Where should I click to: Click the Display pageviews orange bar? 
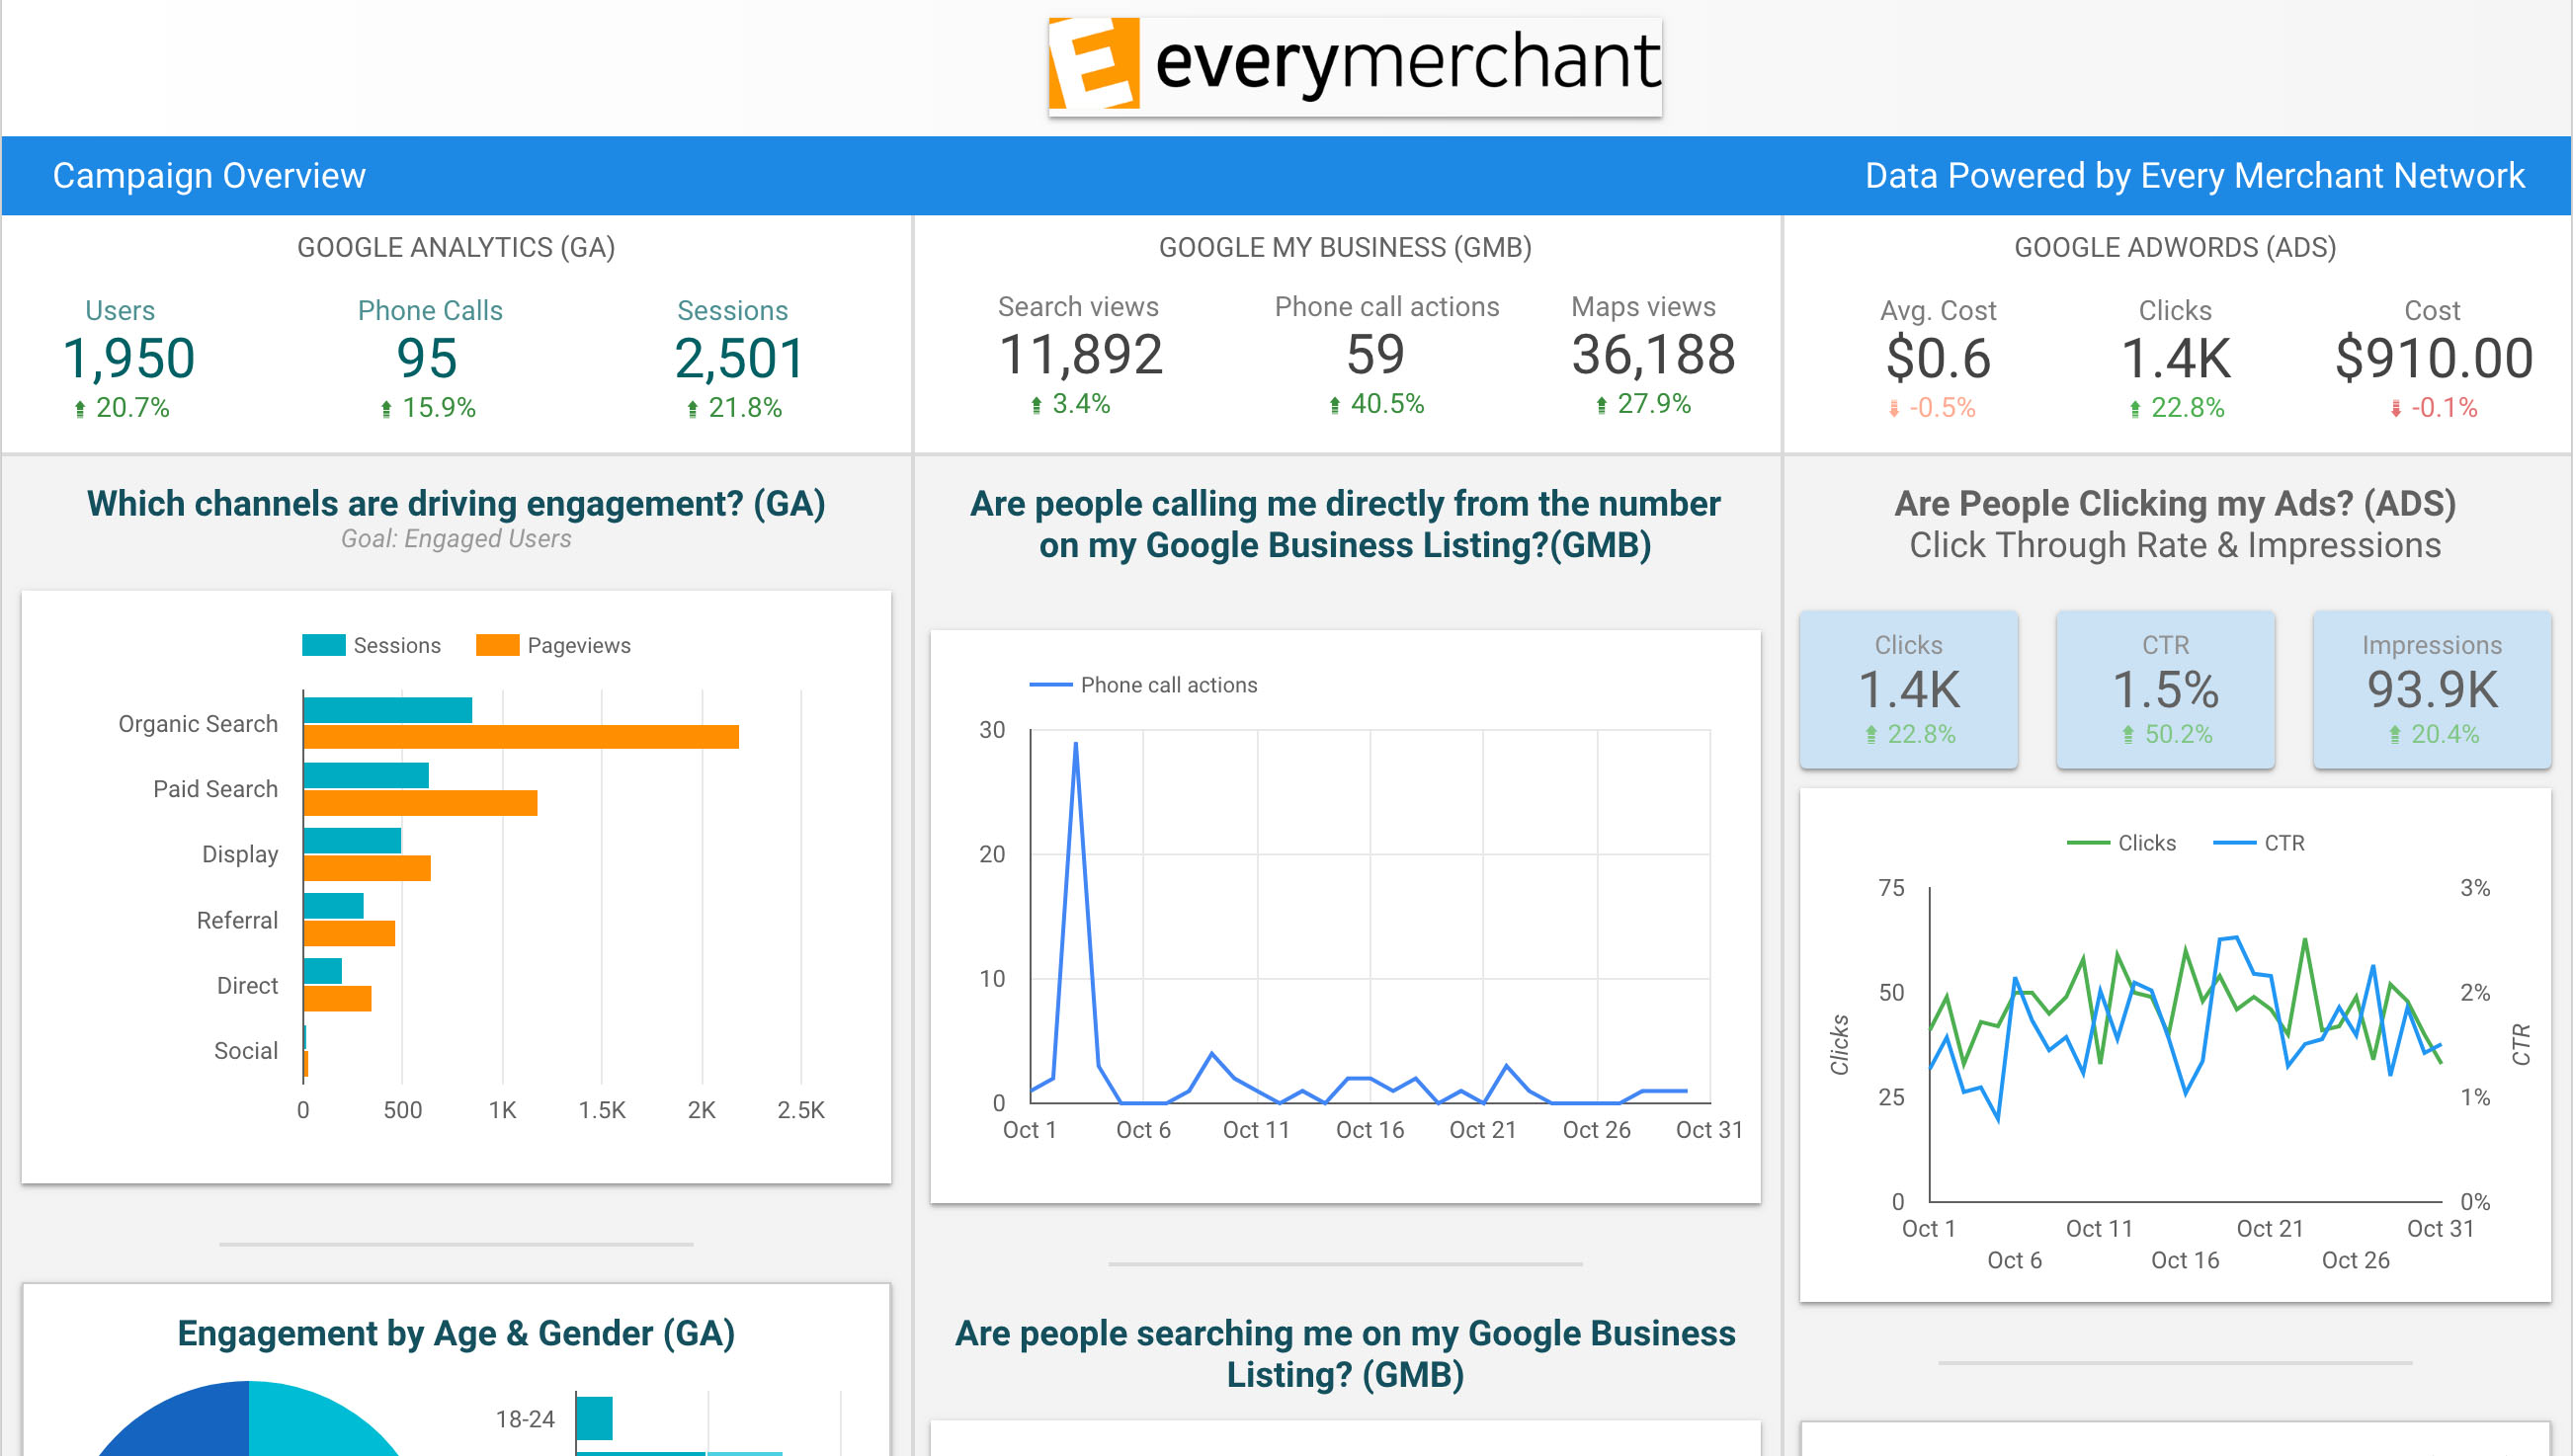(367, 868)
